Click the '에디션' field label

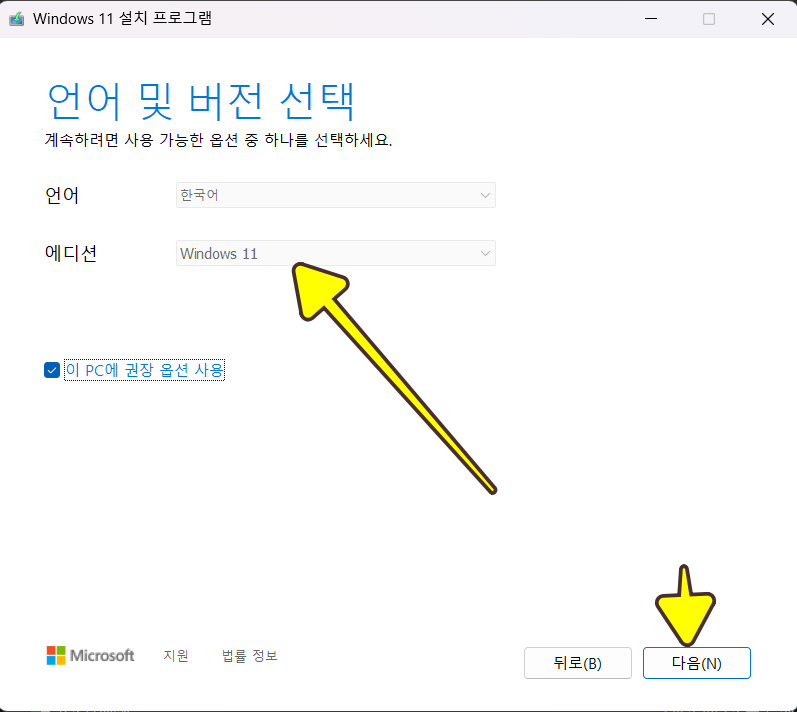pyautogui.click(x=71, y=253)
